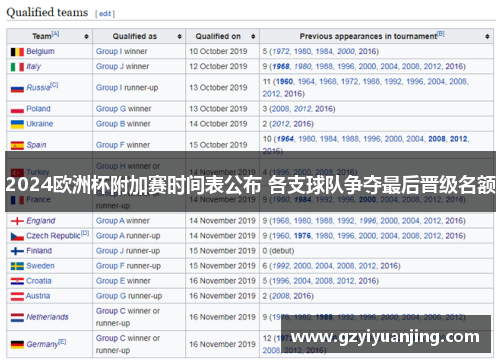Screen dimensions: 500x362
Task: Click the Spain flag icon
Action: tap(17, 145)
